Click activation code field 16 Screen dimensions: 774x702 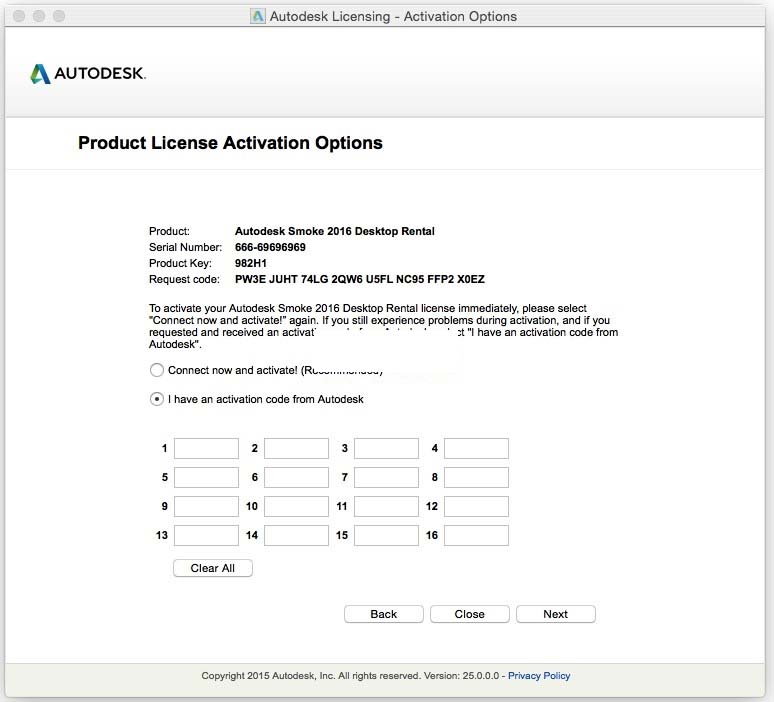(x=476, y=536)
